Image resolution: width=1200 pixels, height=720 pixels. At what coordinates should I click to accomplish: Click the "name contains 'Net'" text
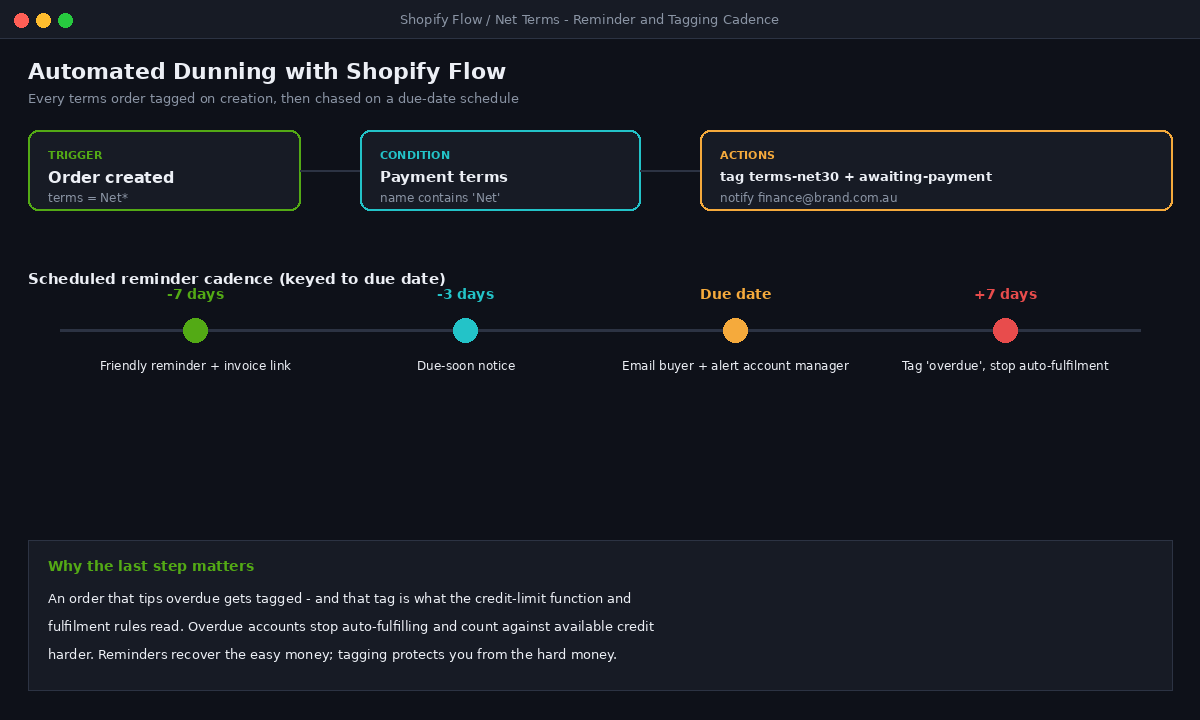coord(440,198)
